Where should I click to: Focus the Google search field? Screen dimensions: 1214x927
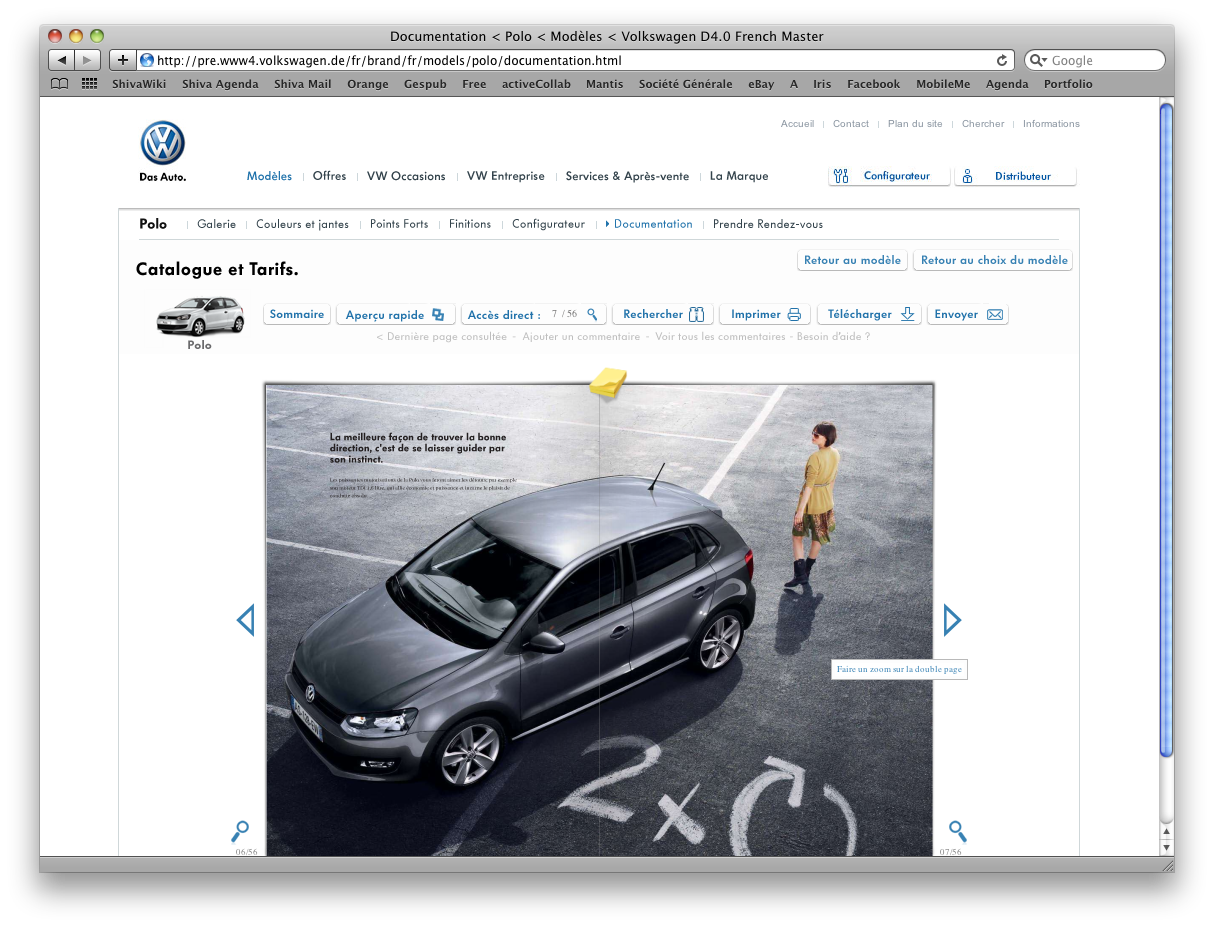tap(1095, 60)
